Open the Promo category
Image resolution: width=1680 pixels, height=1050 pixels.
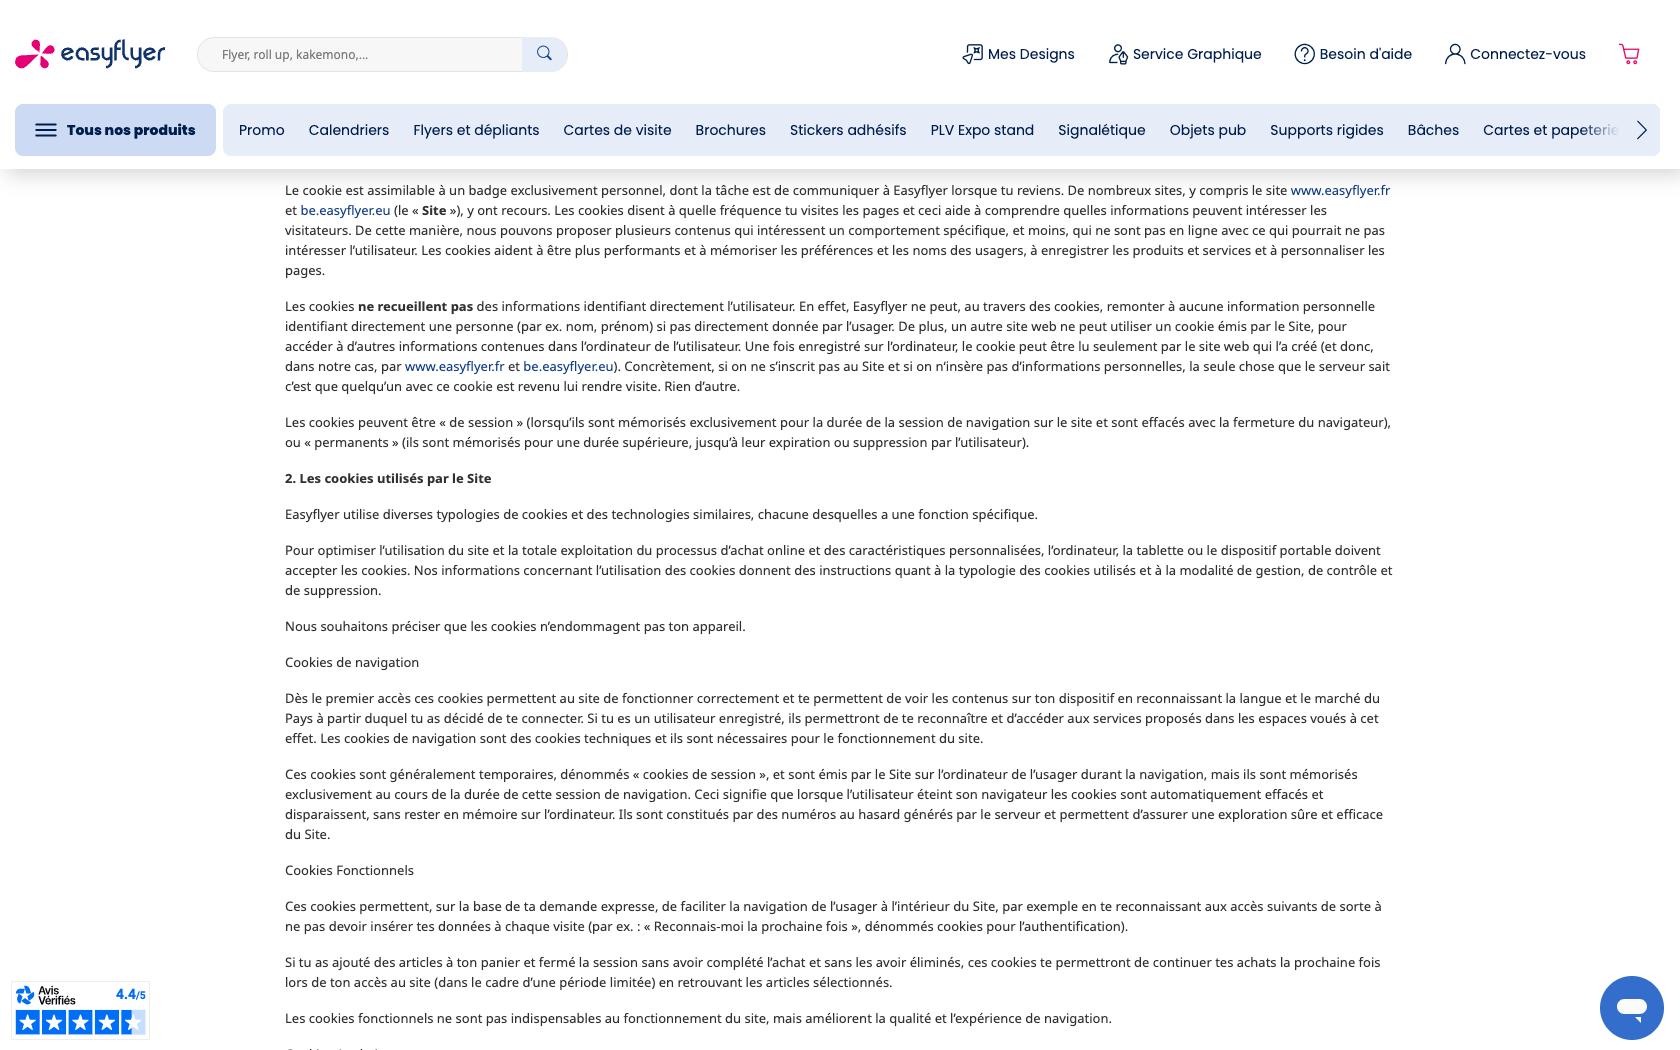pos(261,130)
